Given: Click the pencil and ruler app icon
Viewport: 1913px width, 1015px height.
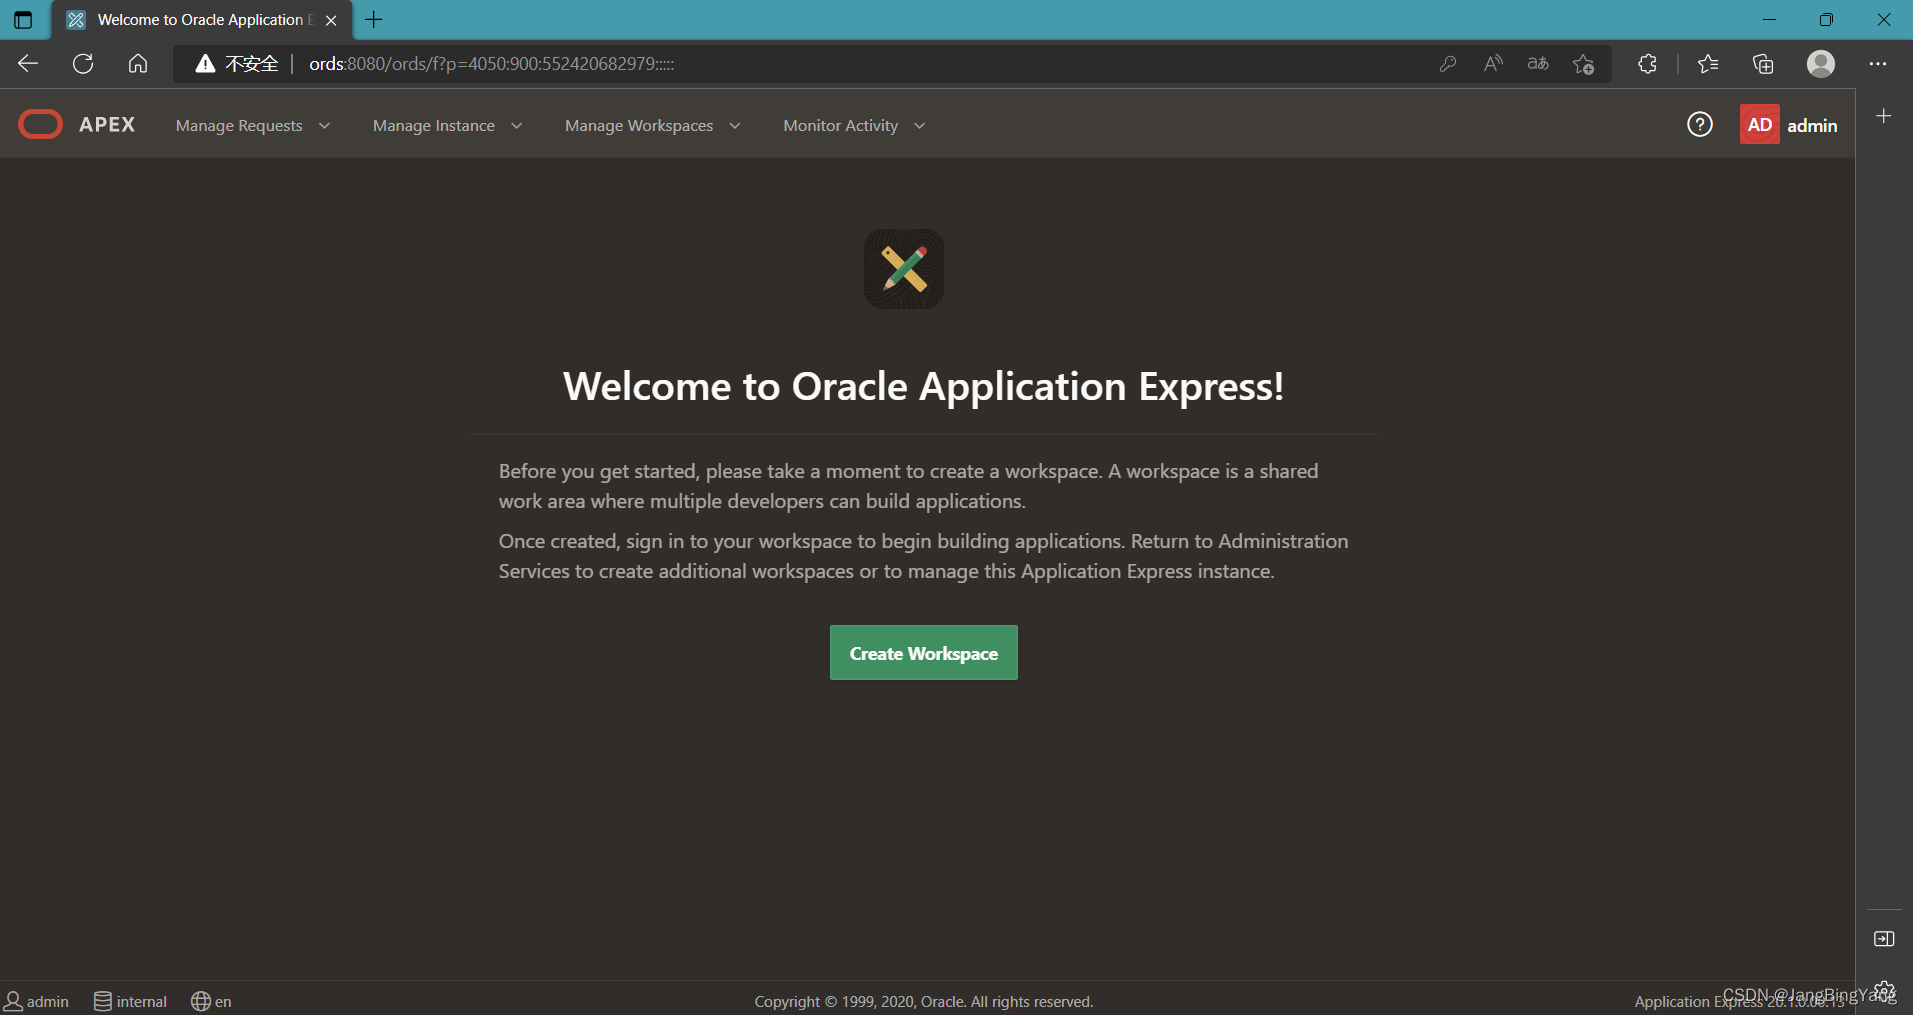Looking at the screenshot, I should (904, 269).
